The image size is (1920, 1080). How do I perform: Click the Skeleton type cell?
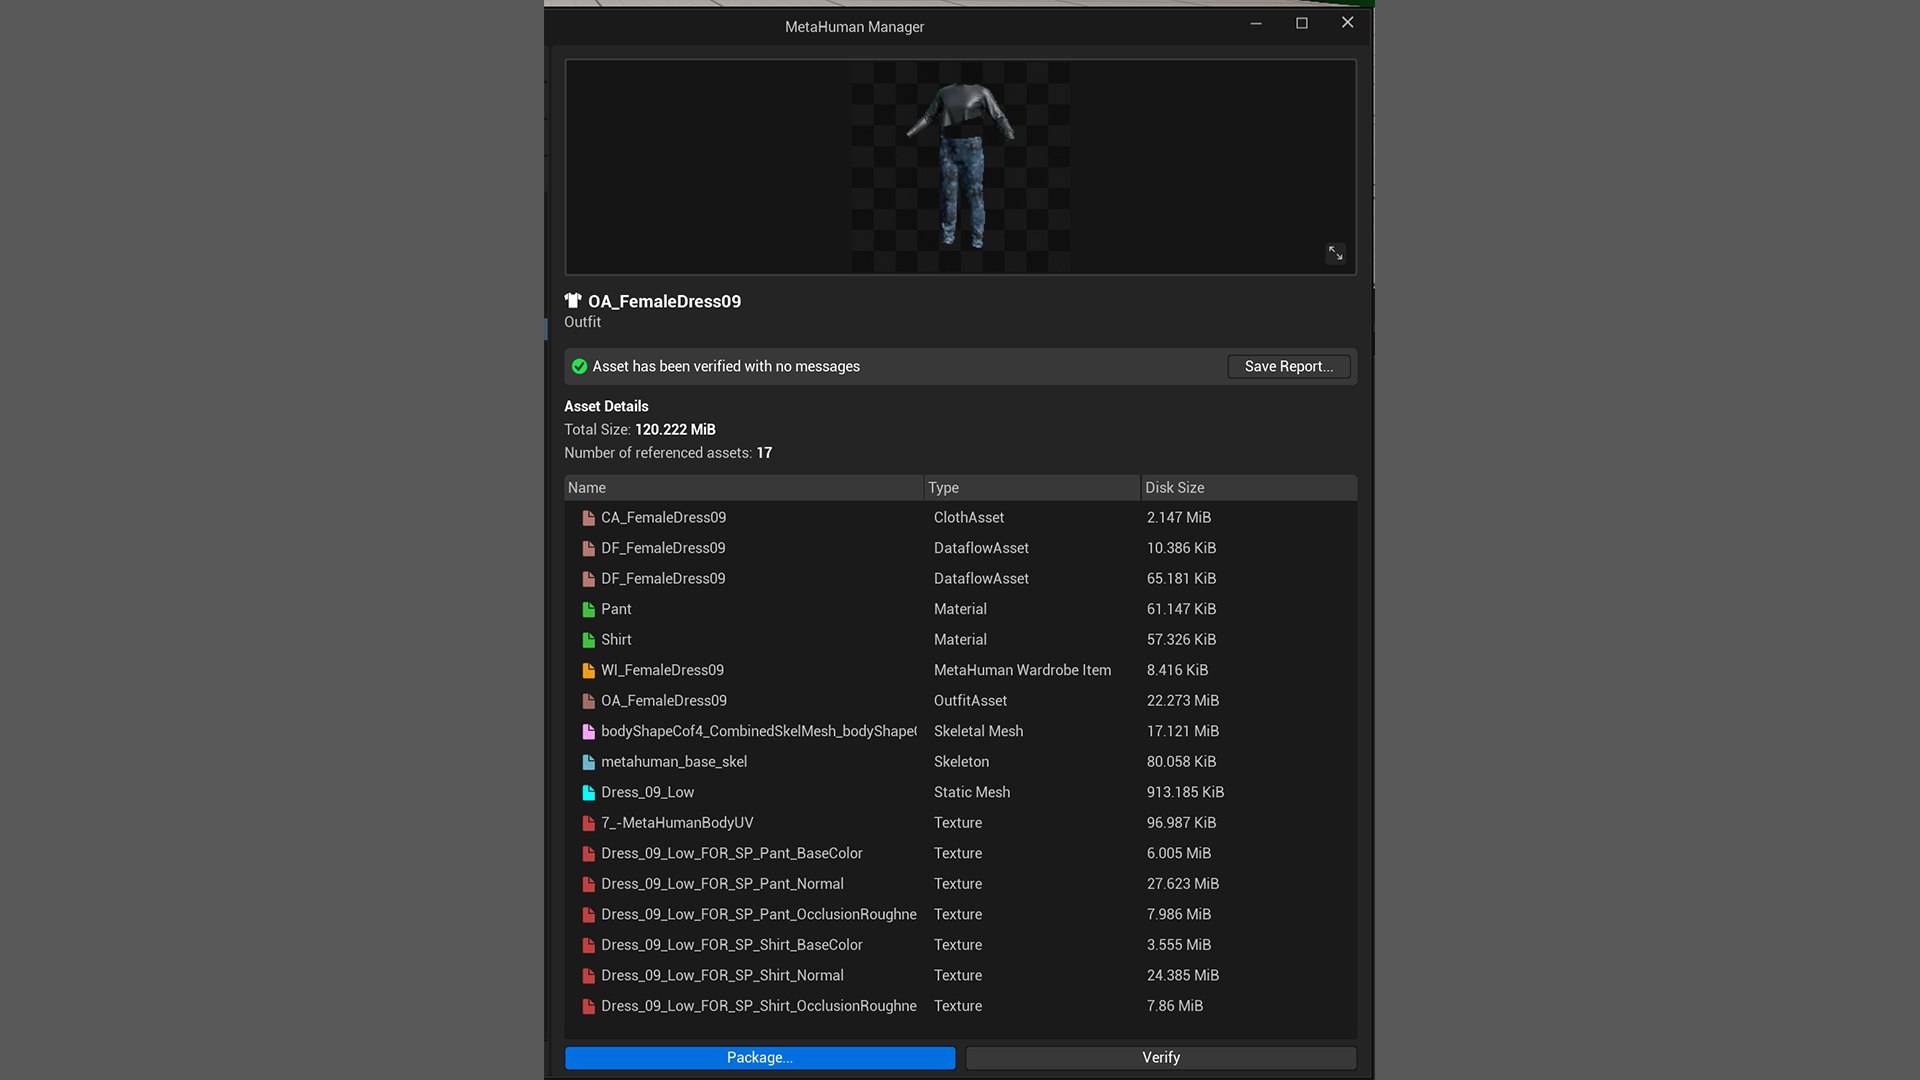pos(961,762)
